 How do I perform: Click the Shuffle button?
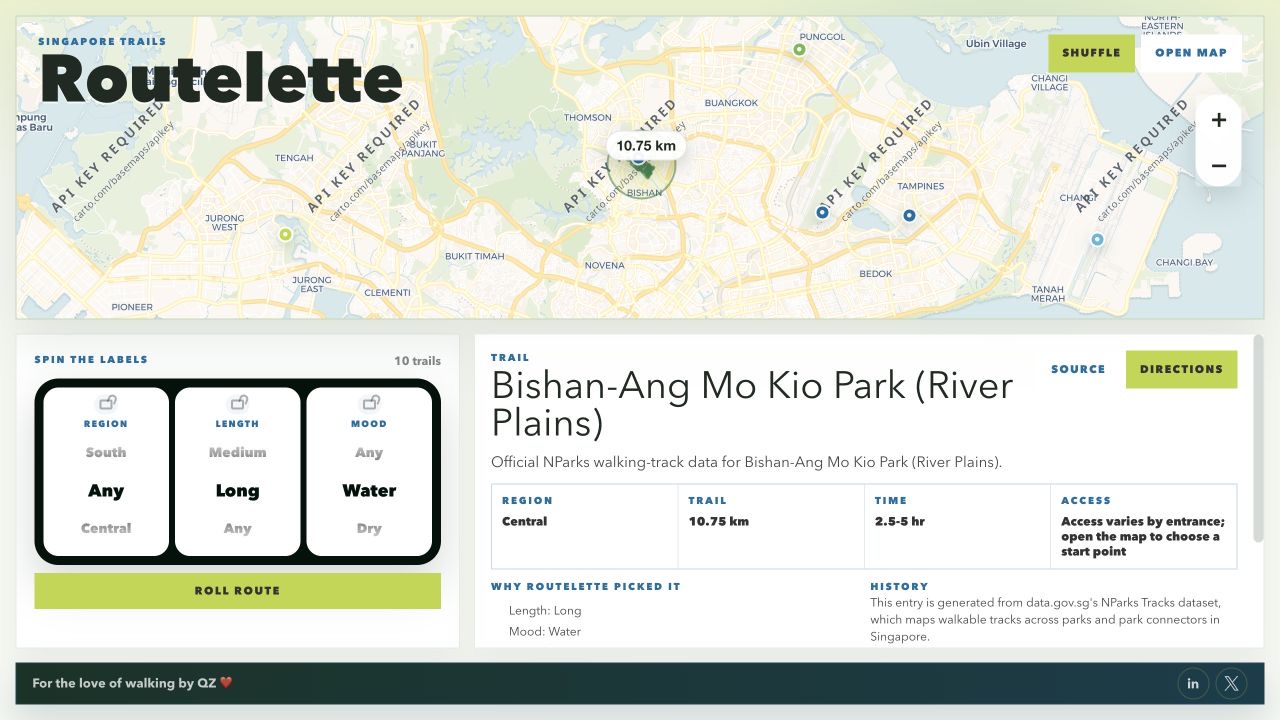click(1091, 53)
